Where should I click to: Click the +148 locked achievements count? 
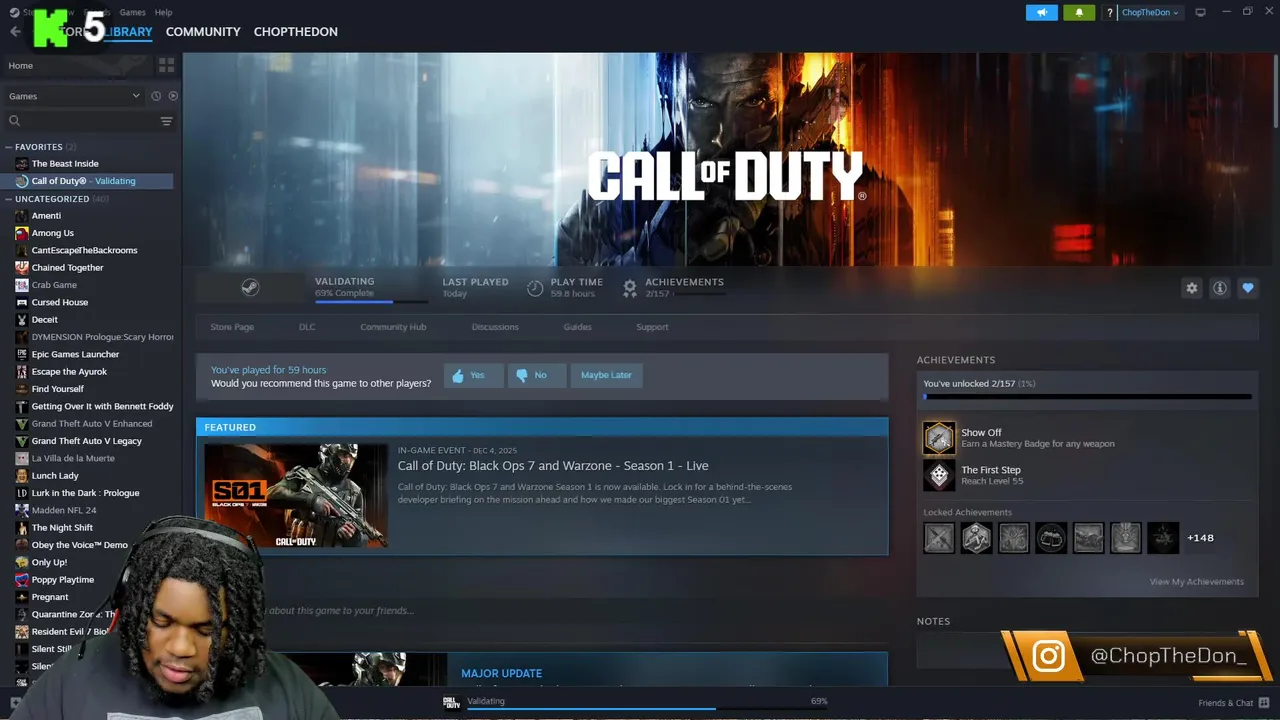pyautogui.click(x=1200, y=538)
